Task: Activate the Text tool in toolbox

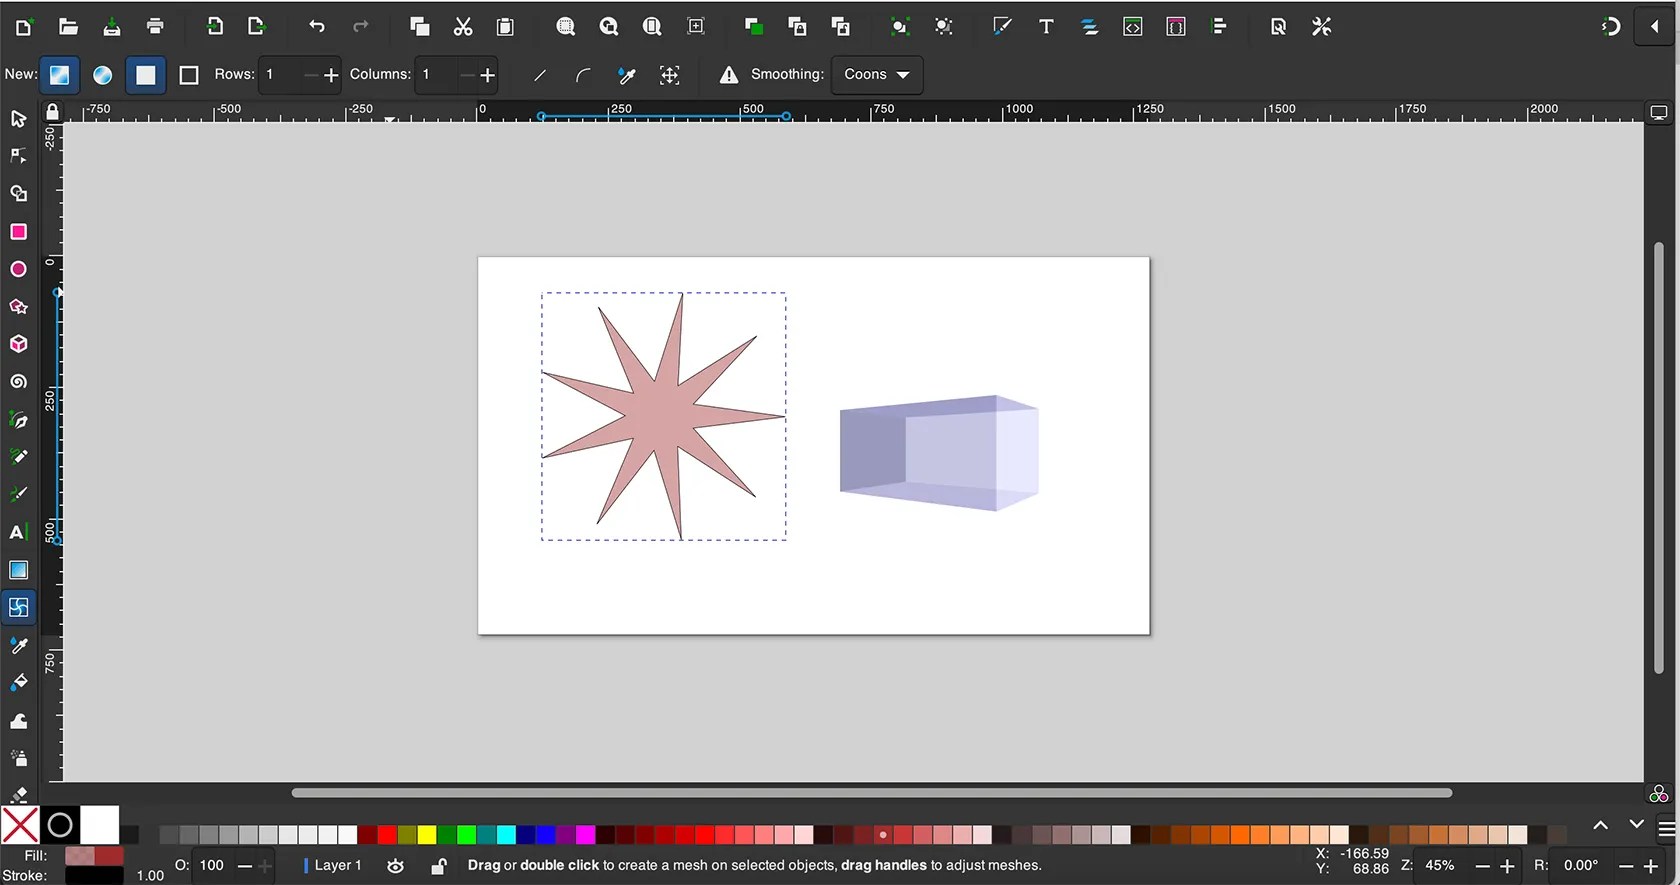Action: pyautogui.click(x=18, y=532)
